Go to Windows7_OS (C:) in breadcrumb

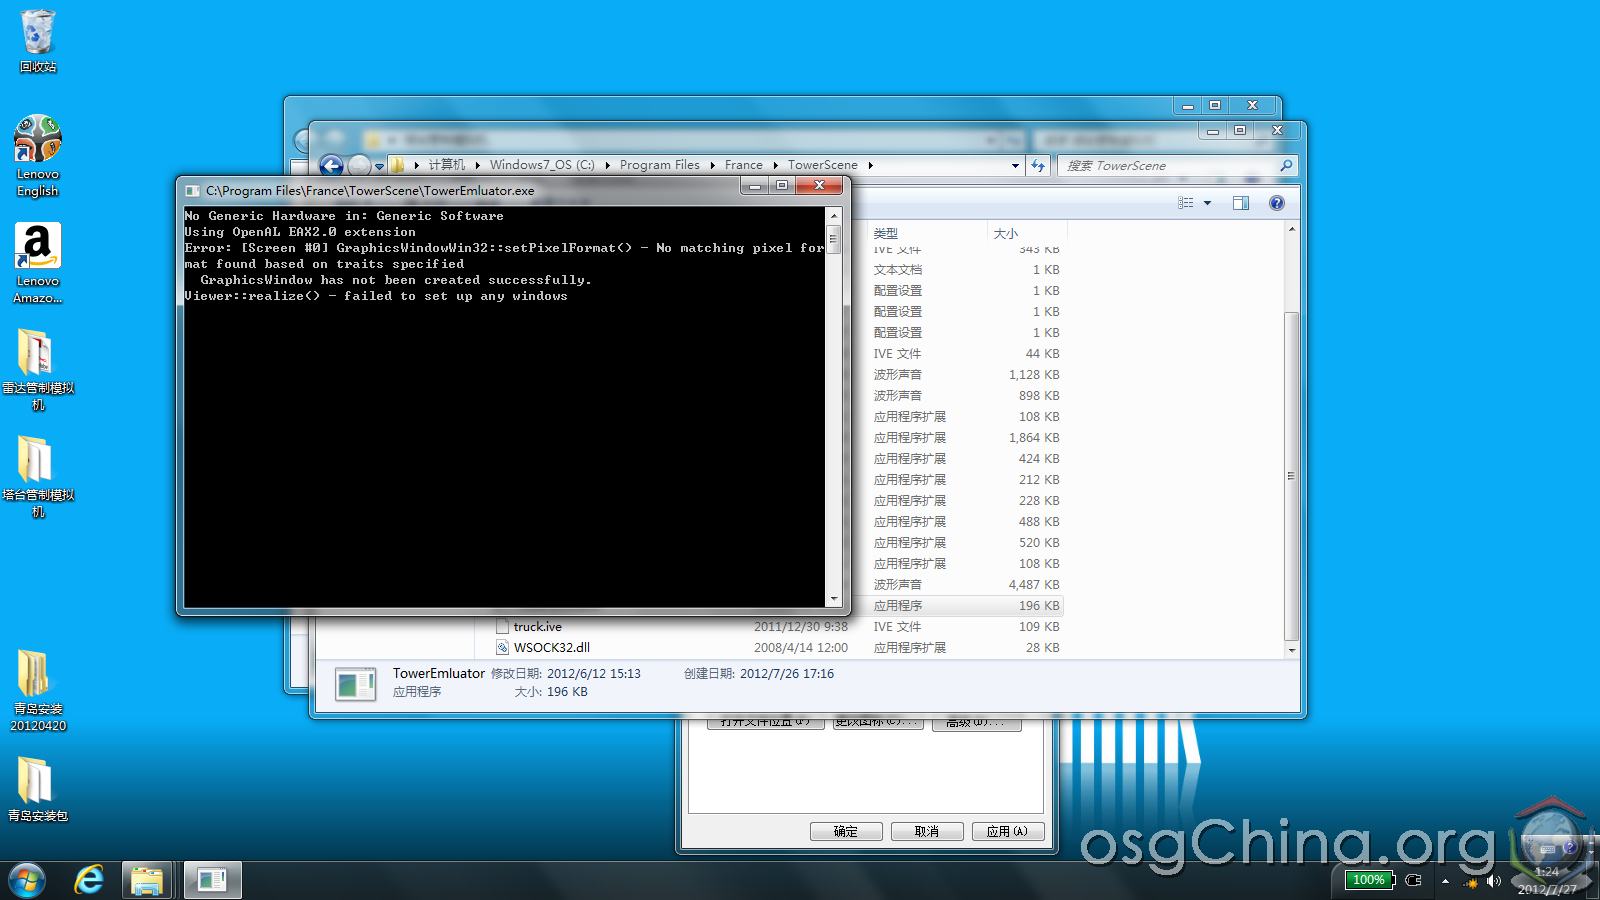click(x=542, y=165)
